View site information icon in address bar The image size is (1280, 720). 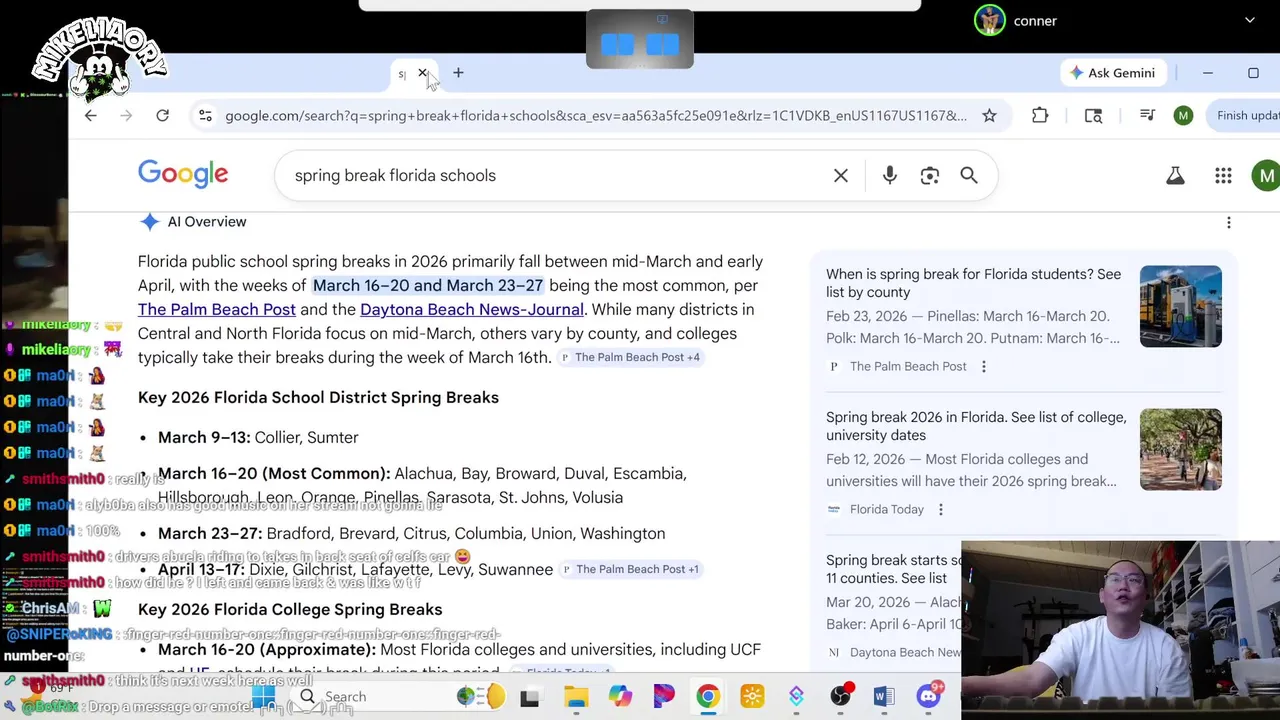tap(205, 116)
